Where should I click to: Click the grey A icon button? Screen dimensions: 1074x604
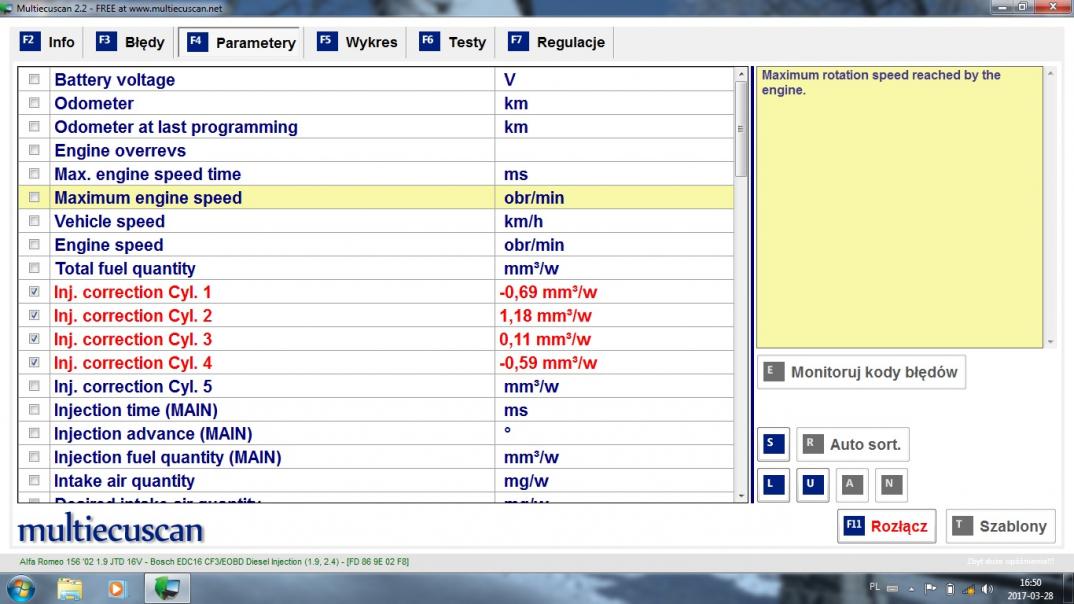point(851,485)
